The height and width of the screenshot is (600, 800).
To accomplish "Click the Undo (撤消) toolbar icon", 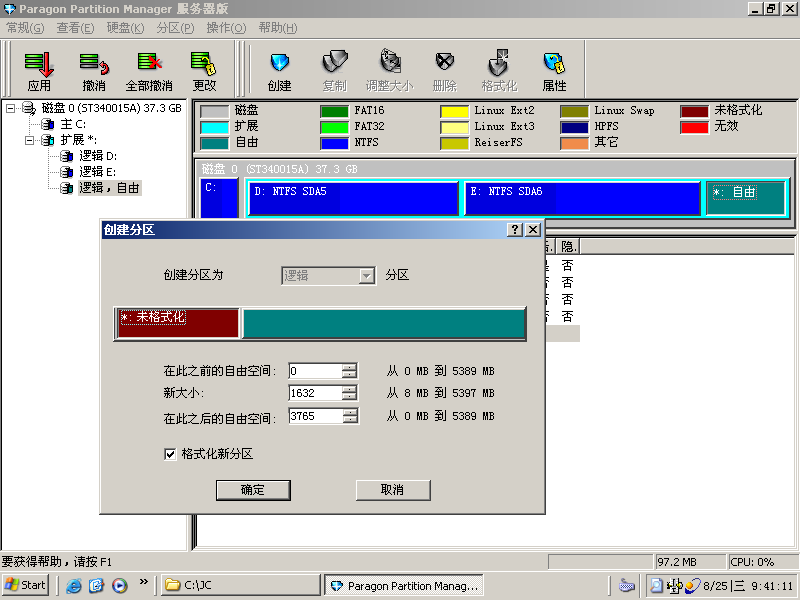I will 94,64.
